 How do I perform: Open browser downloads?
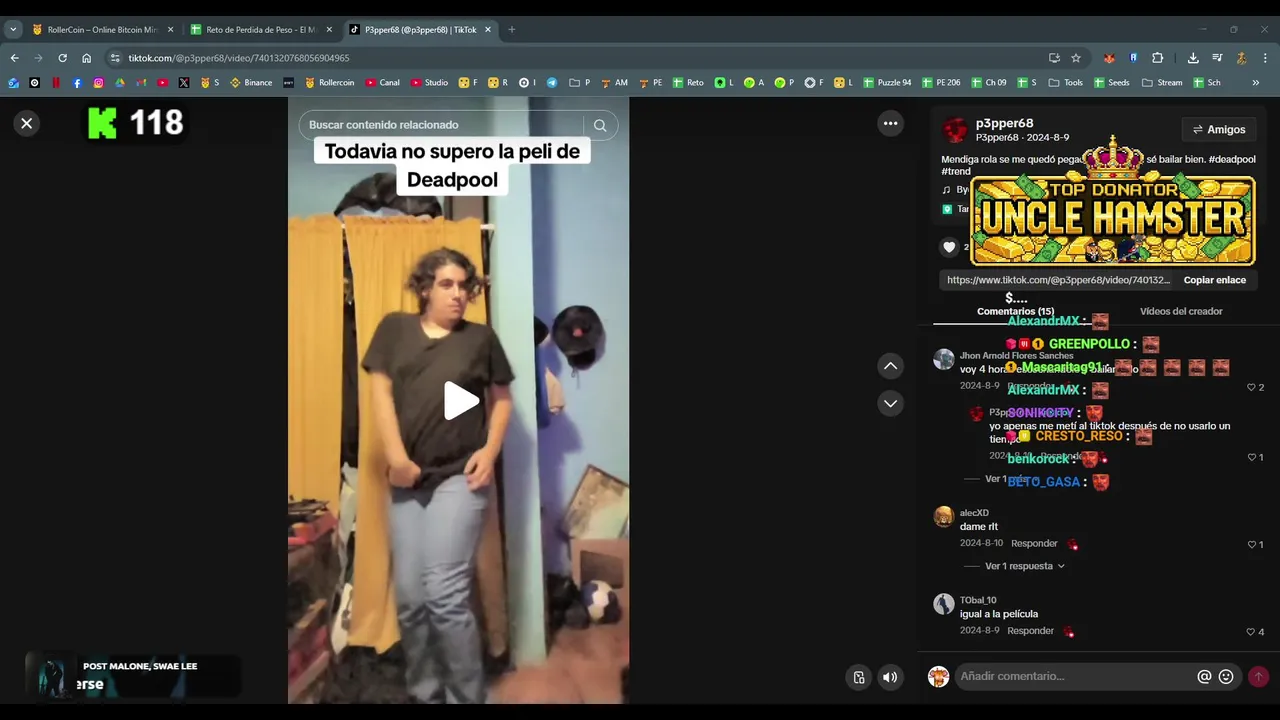tap(1193, 58)
